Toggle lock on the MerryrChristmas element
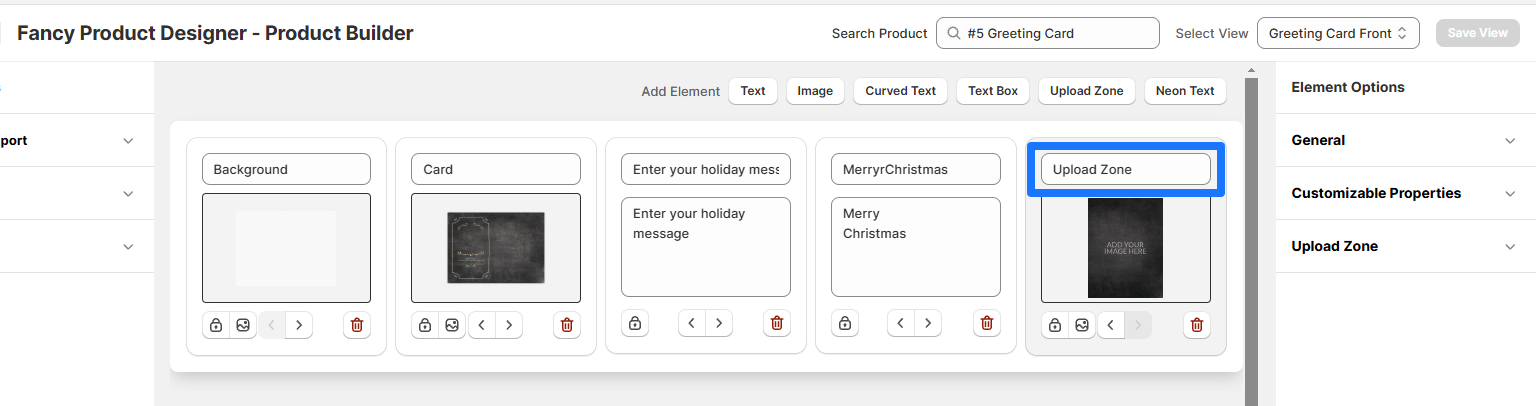The width and height of the screenshot is (1536, 406). (845, 323)
